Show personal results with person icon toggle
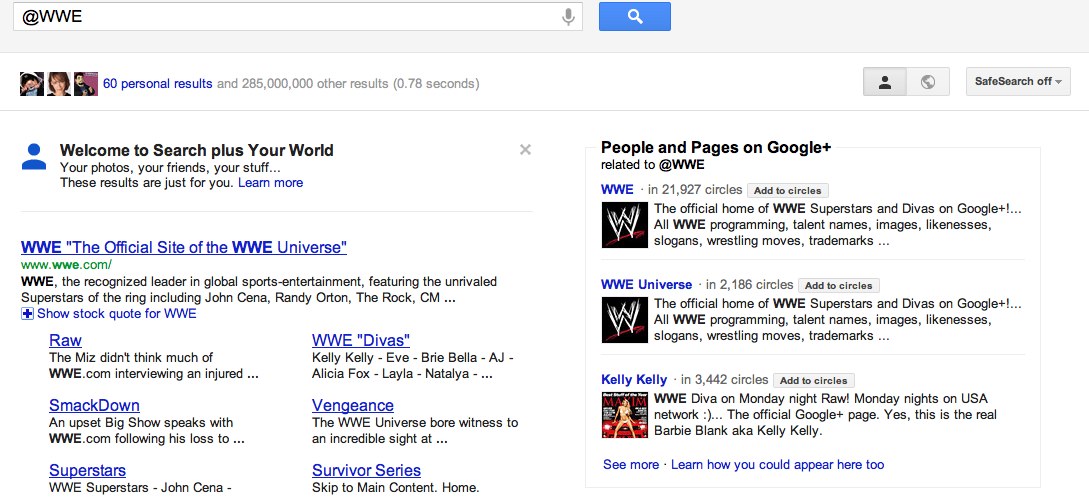Viewport: 1089px width, 498px height. (x=885, y=82)
